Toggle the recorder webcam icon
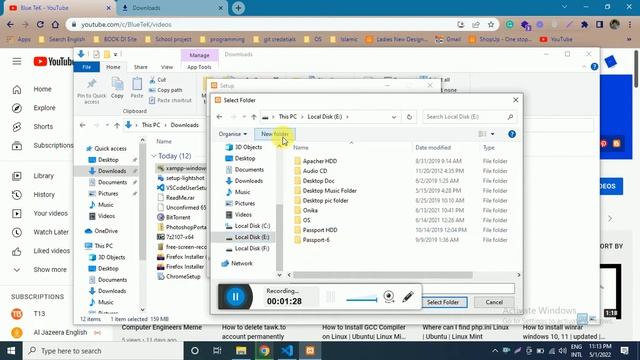This screenshot has height=360, width=640. 389,297
